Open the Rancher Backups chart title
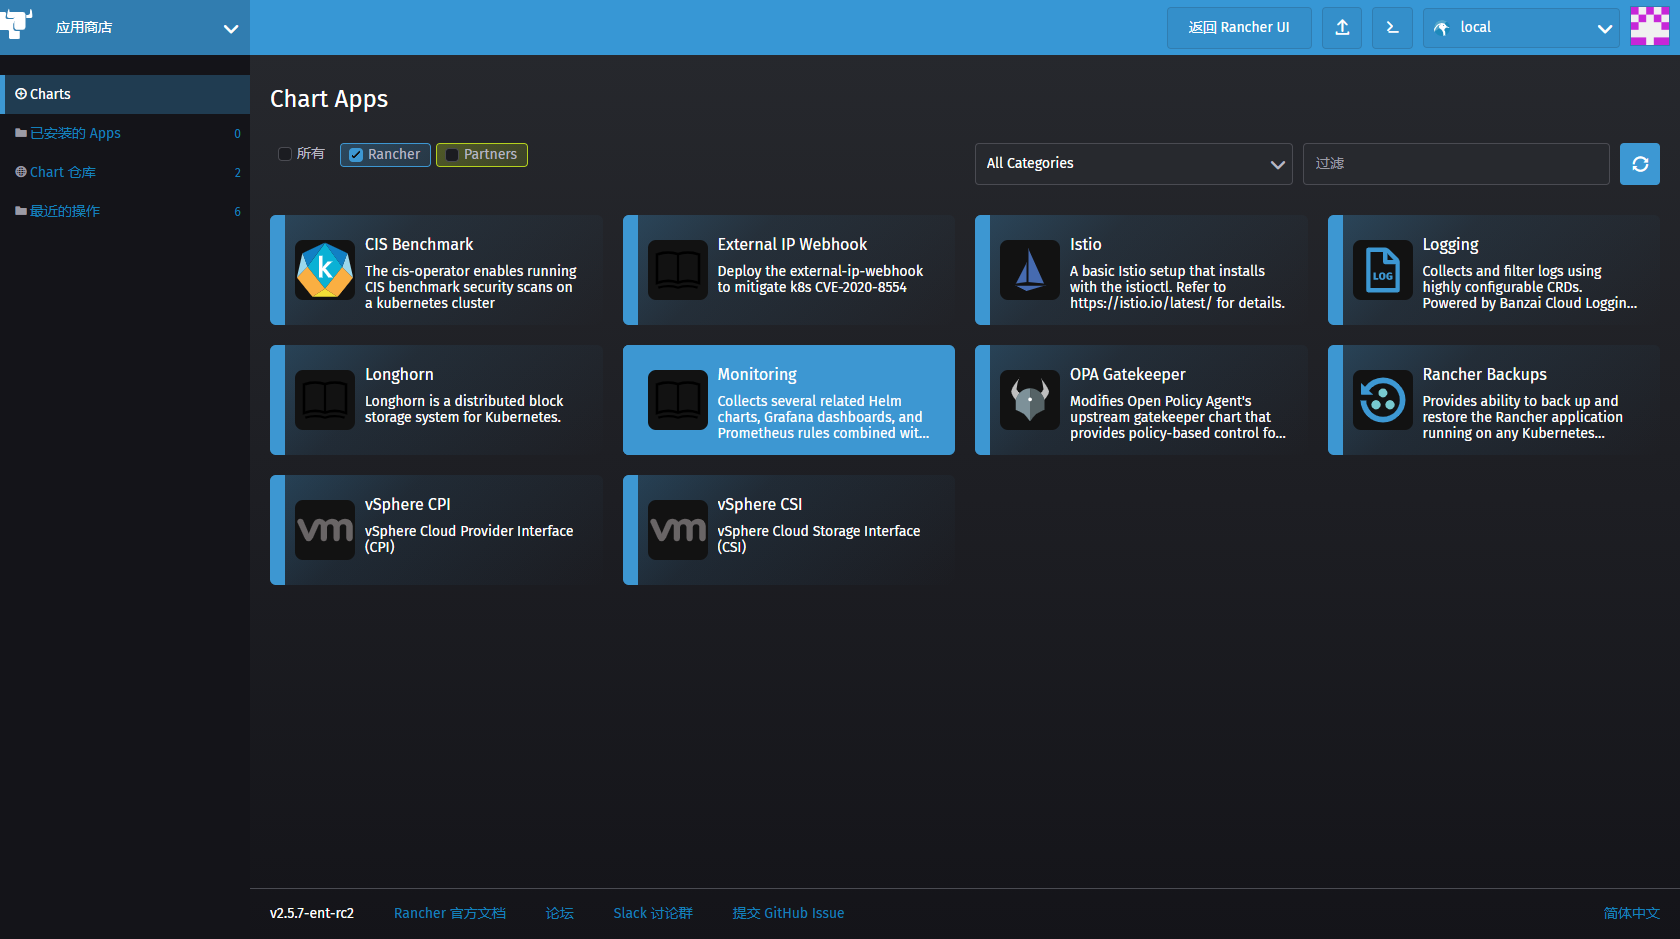The height and width of the screenshot is (939, 1680). (1485, 375)
